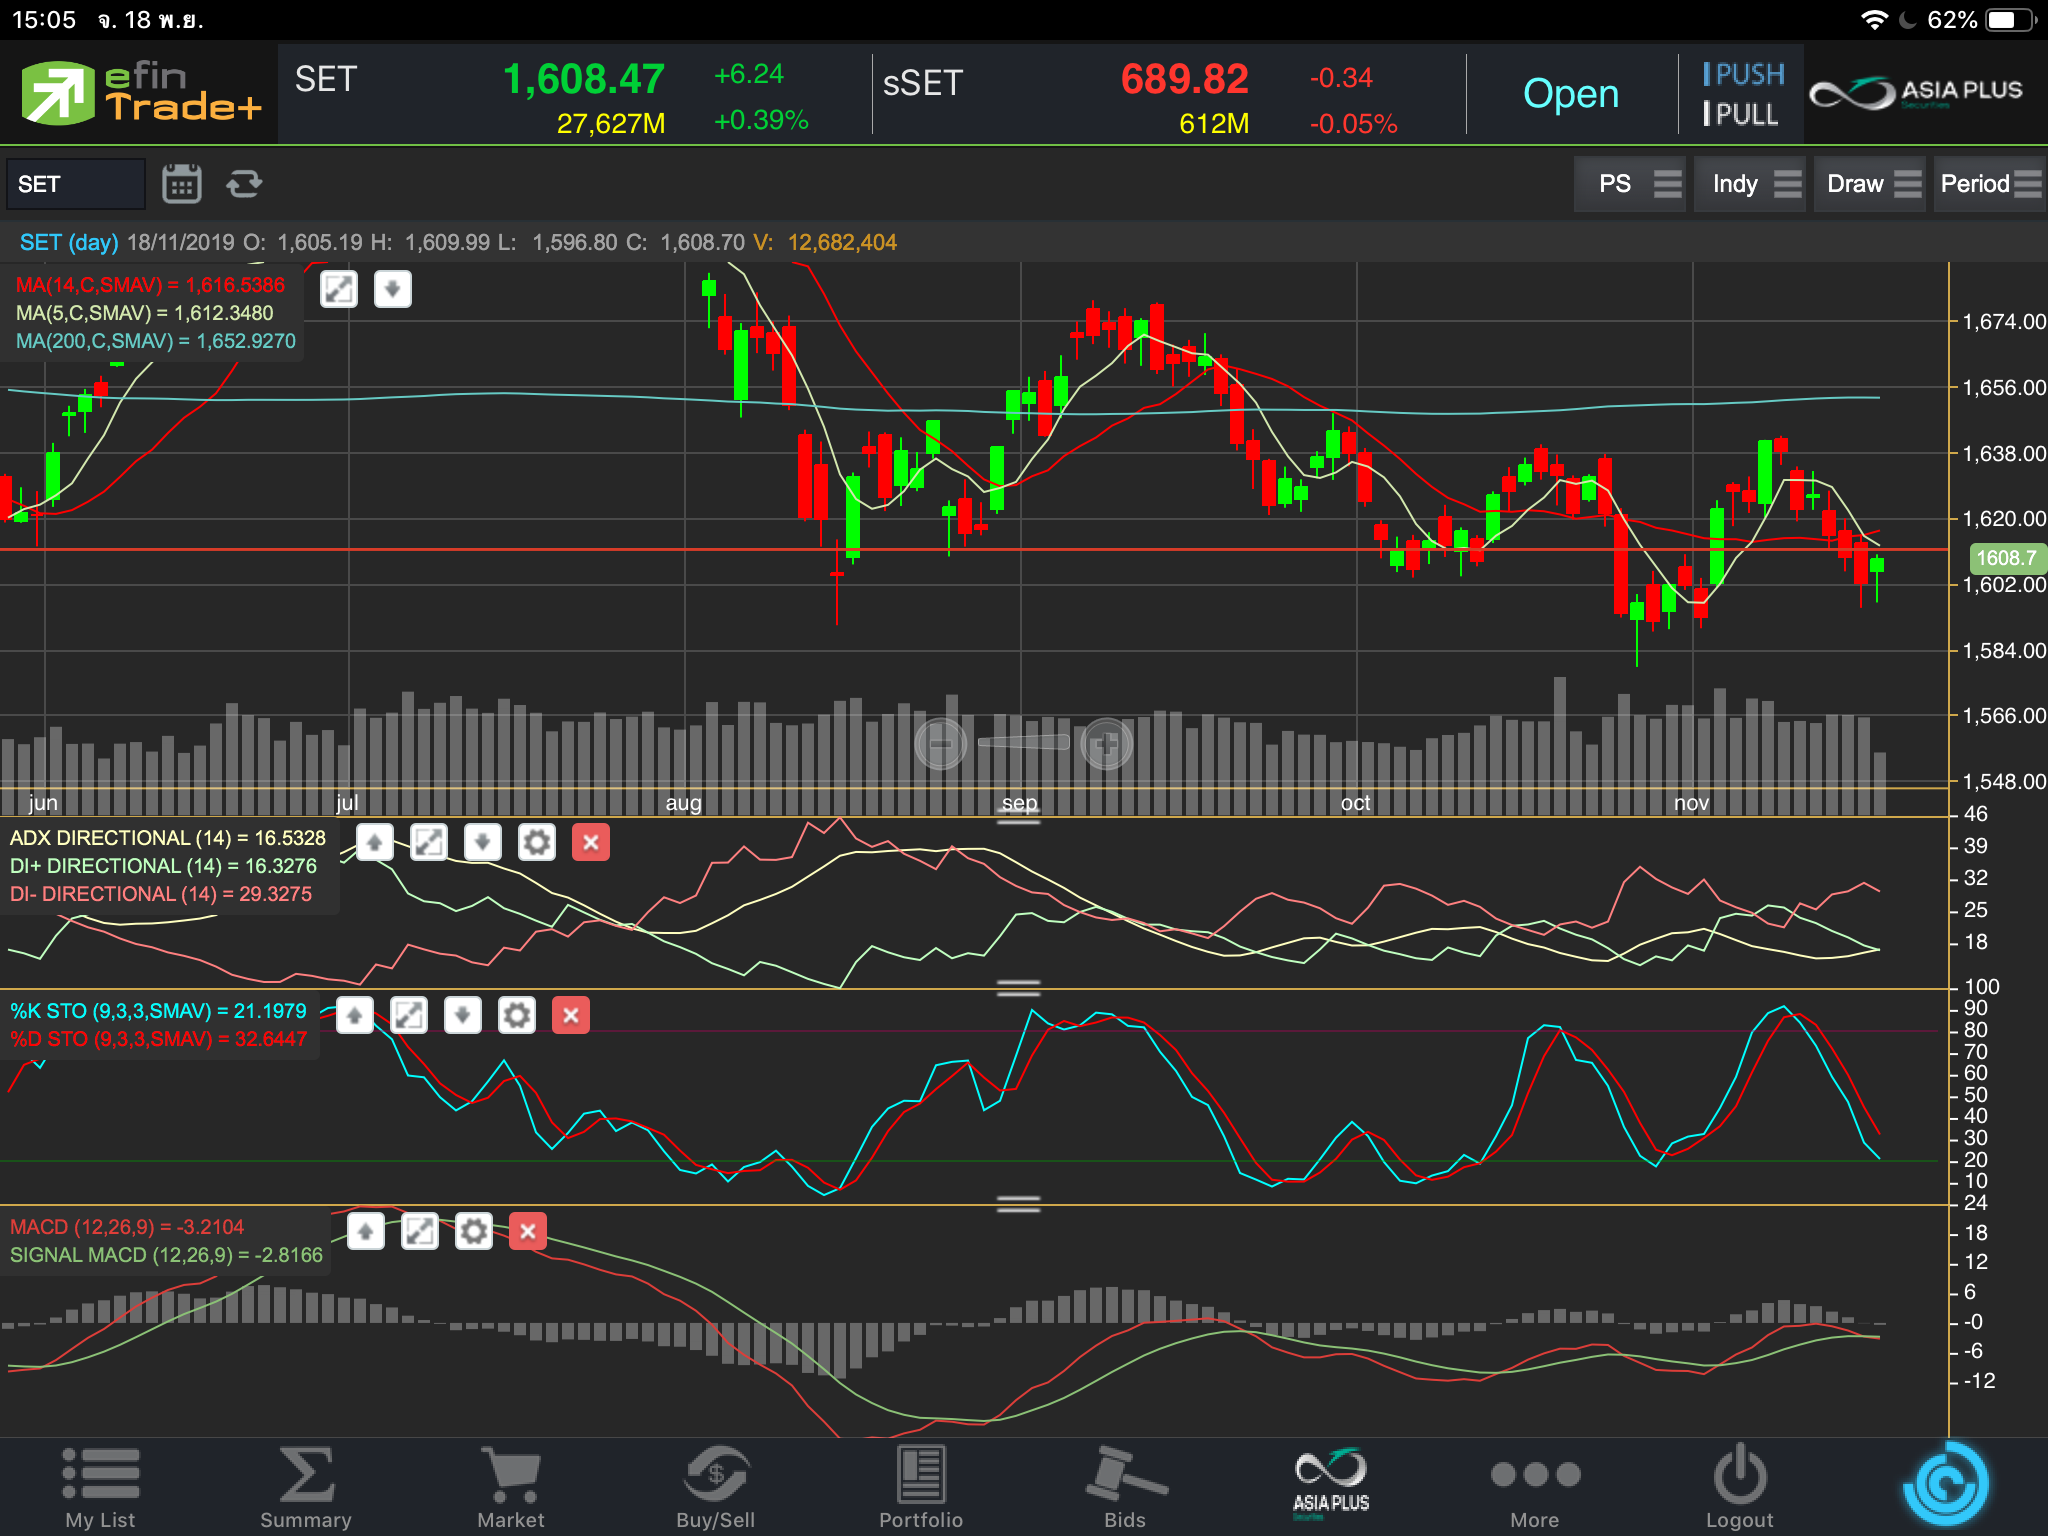Click the zoom out minus button
The width and height of the screenshot is (2048, 1536).
[941, 744]
